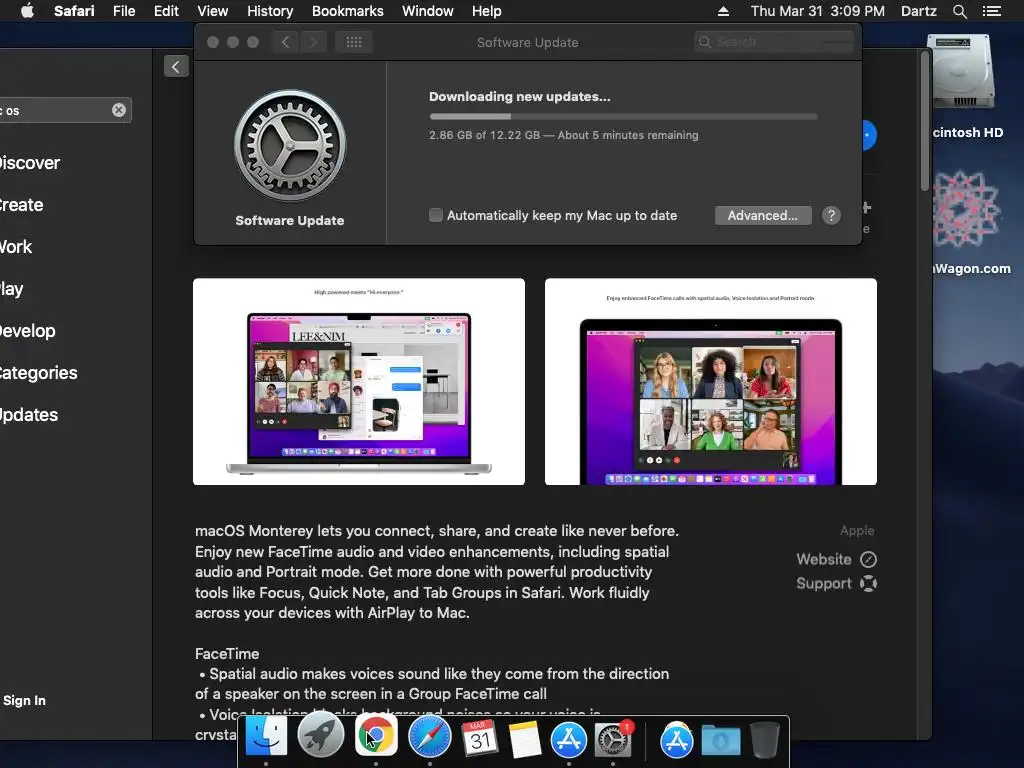Click '2.86 GB of 12.22 GB' status text

click(485, 135)
